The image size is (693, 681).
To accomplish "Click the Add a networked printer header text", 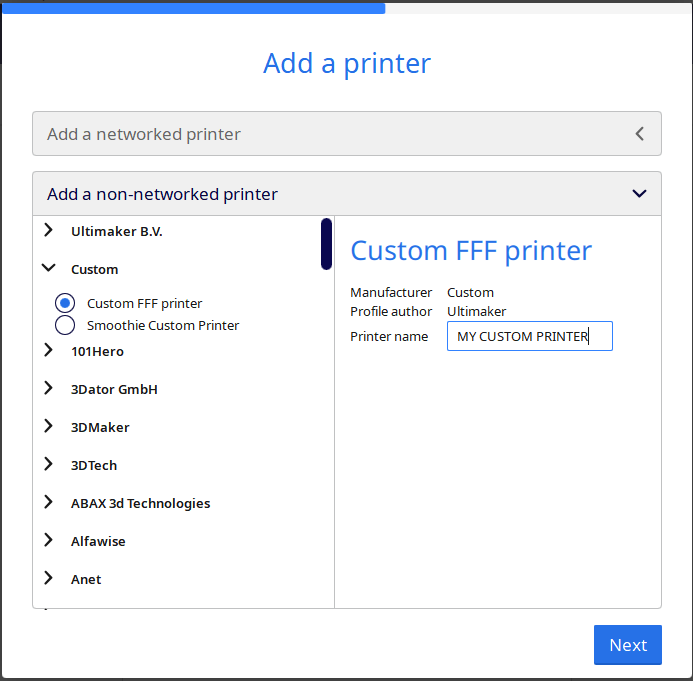I will click(144, 134).
